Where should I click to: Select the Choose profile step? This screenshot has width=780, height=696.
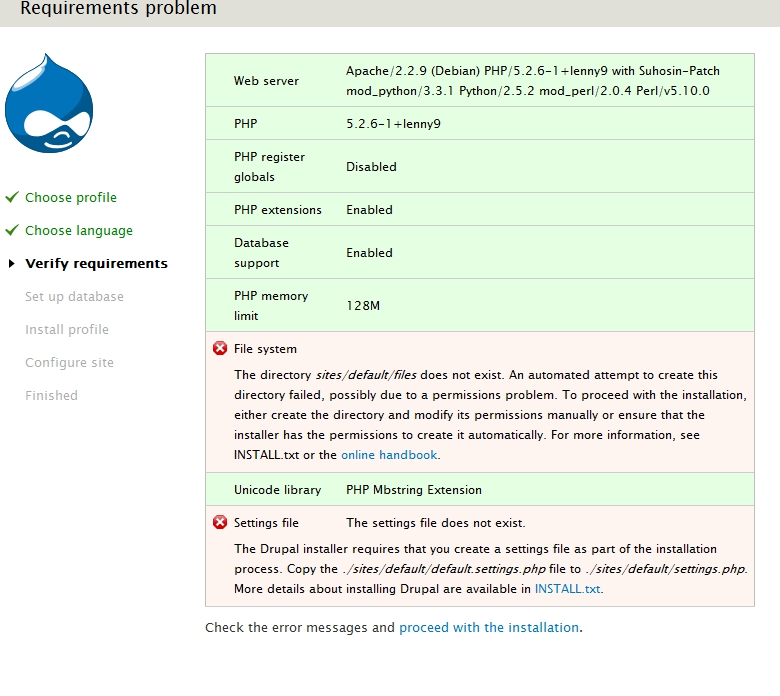71,198
